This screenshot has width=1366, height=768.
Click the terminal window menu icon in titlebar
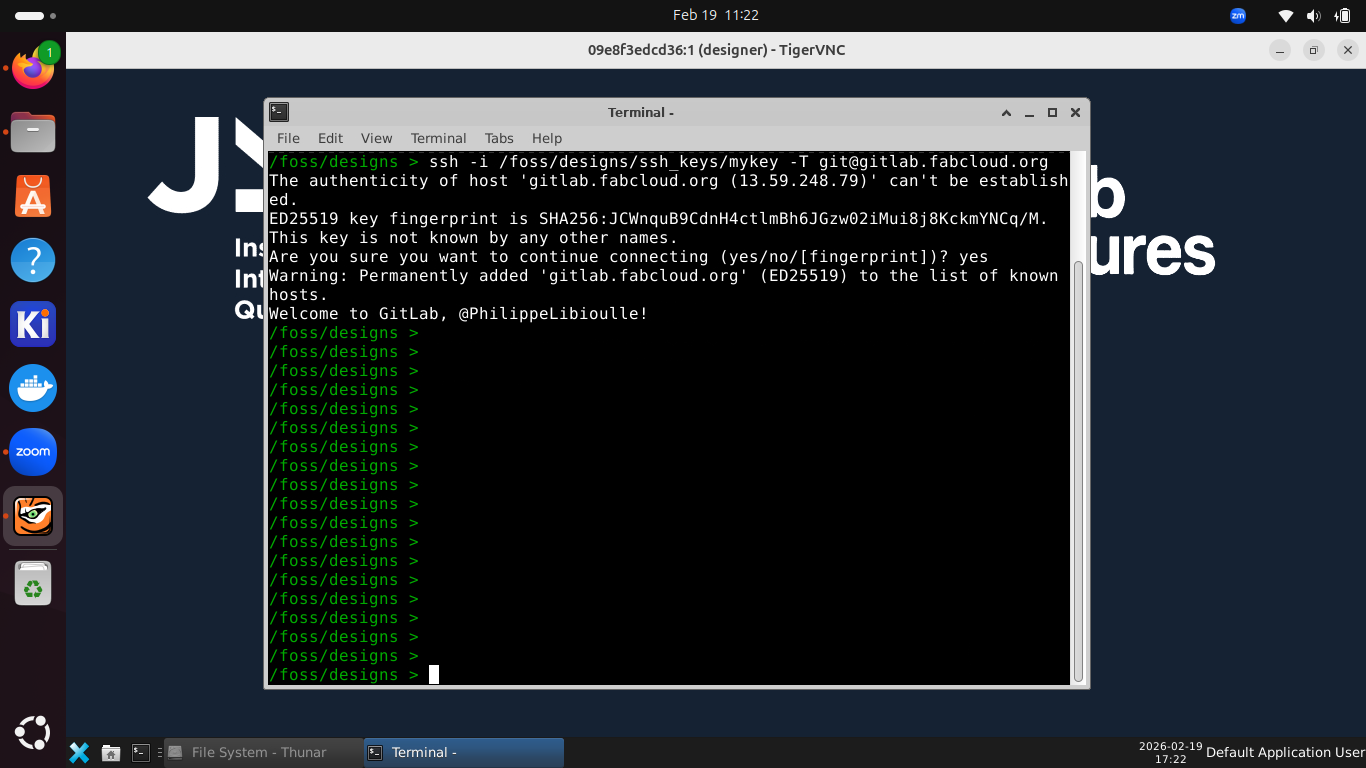tap(280, 113)
